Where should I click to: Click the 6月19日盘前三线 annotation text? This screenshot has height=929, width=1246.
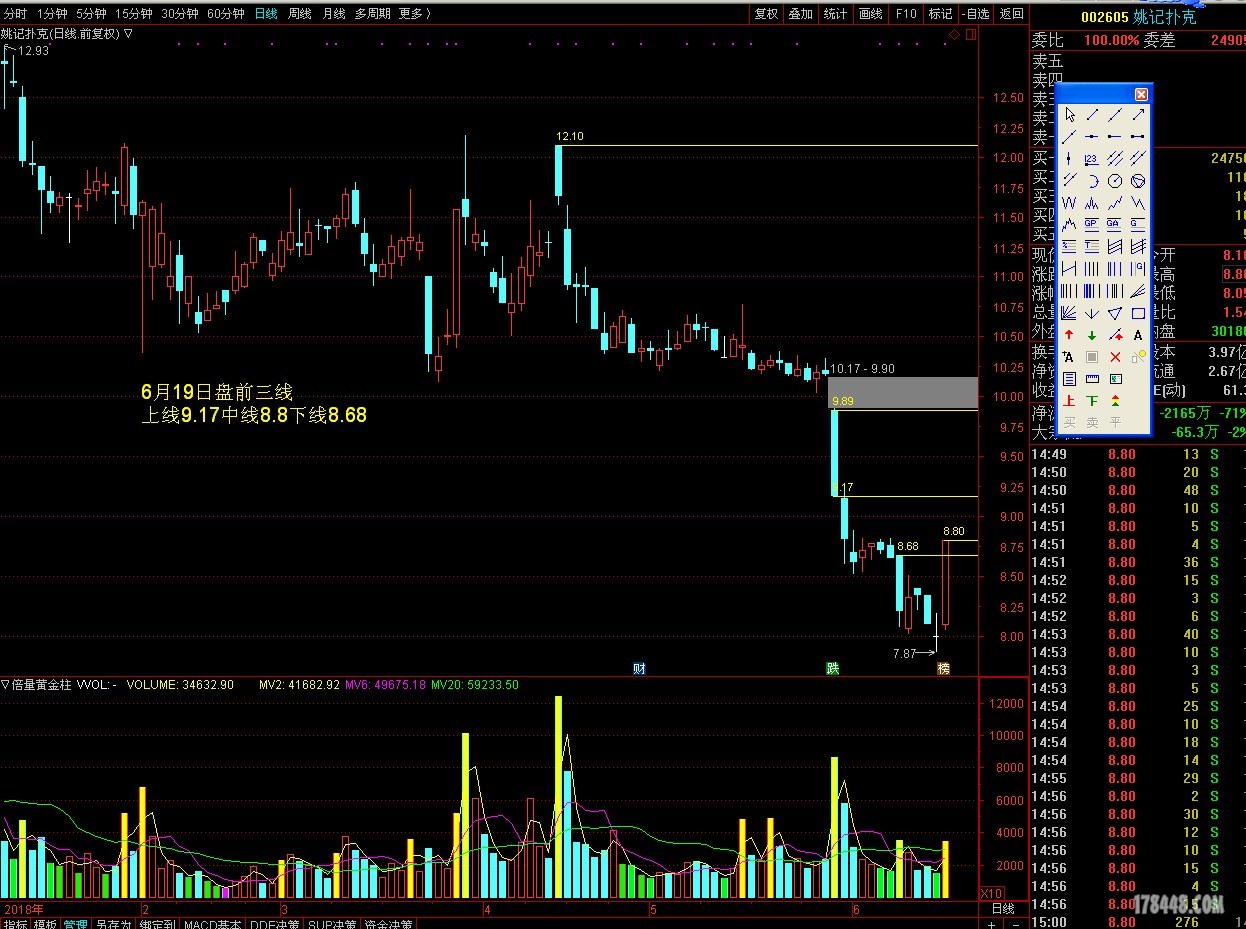(217, 393)
